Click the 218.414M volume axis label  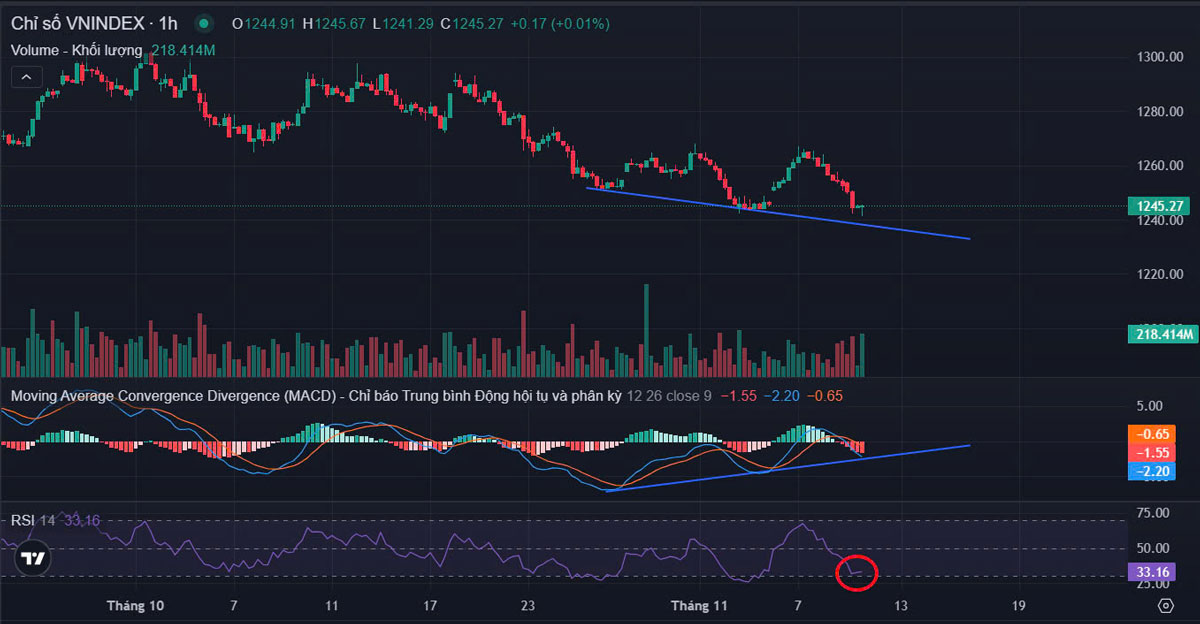click(x=1161, y=334)
